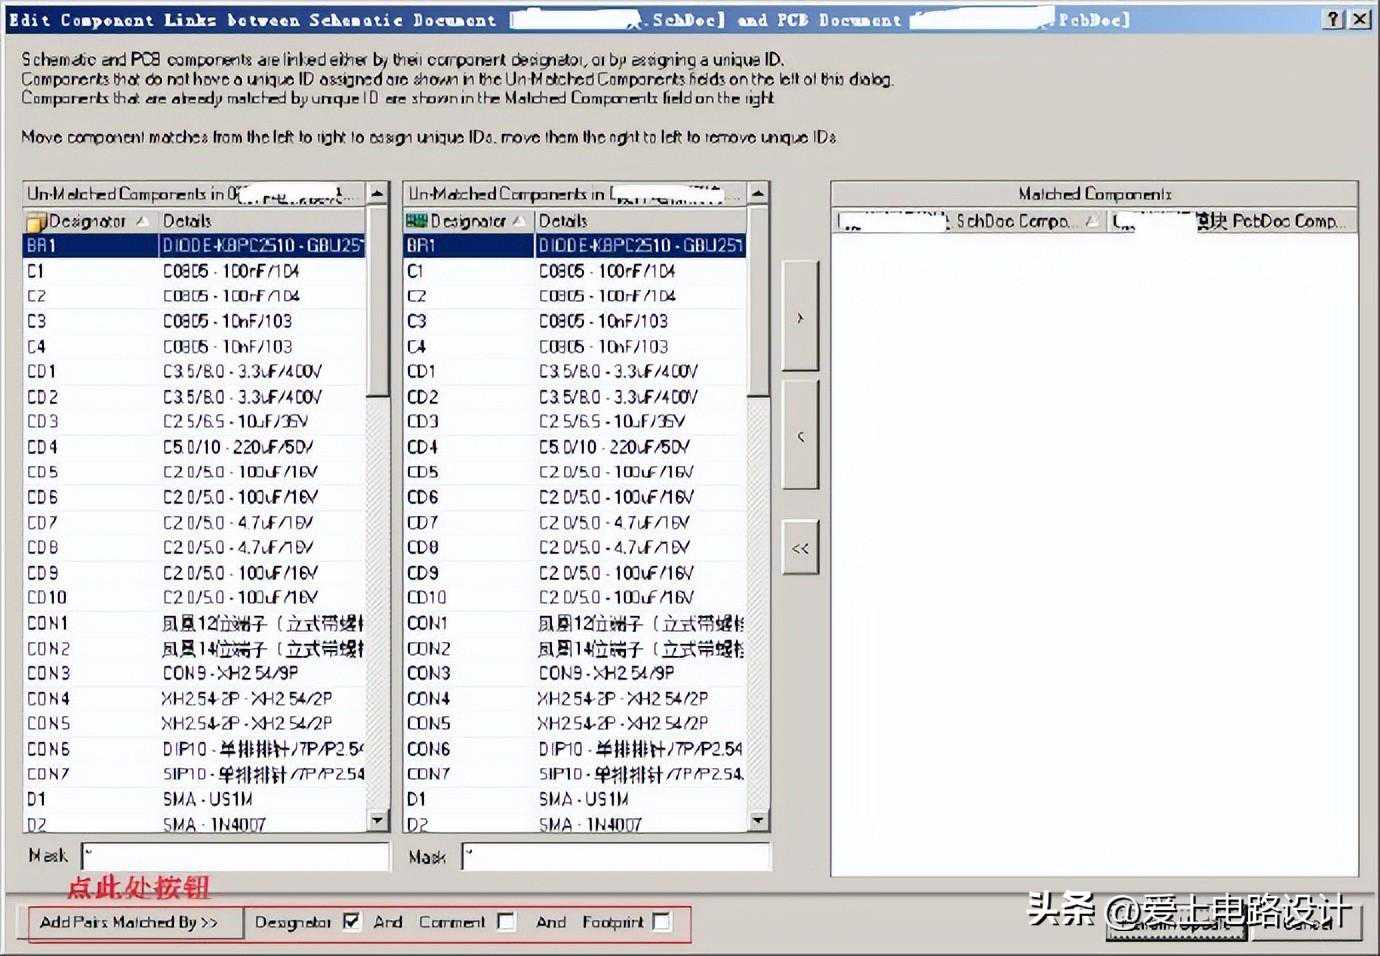Image resolution: width=1380 pixels, height=956 pixels.
Task: Click the PCB icon in middle list header
Action: pos(416,220)
